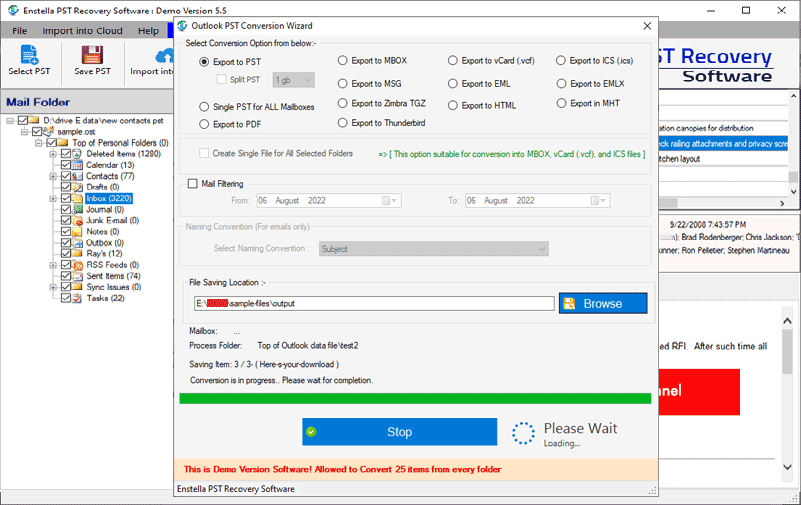Screen dimensions: 801x505
Task: Click the green conversion progress bar
Action: tap(415, 398)
